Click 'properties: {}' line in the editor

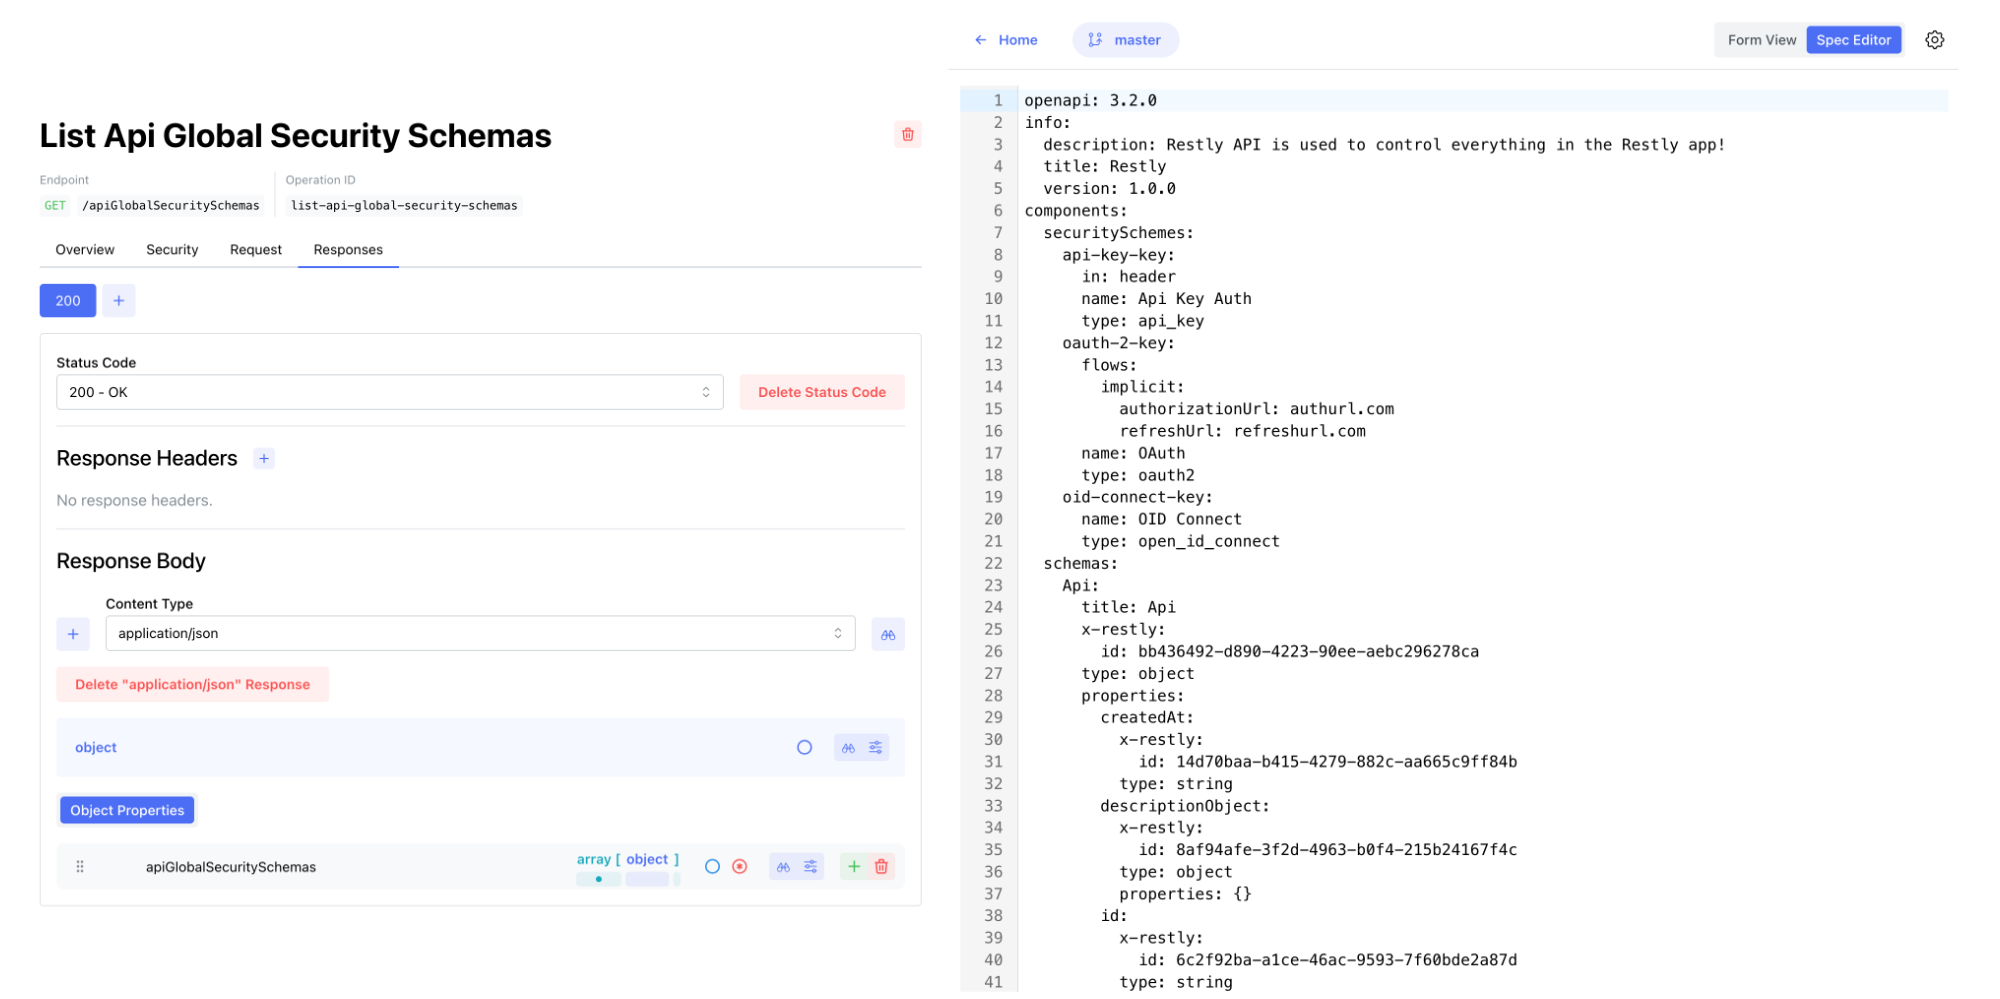pyautogui.click(x=1185, y=893)
